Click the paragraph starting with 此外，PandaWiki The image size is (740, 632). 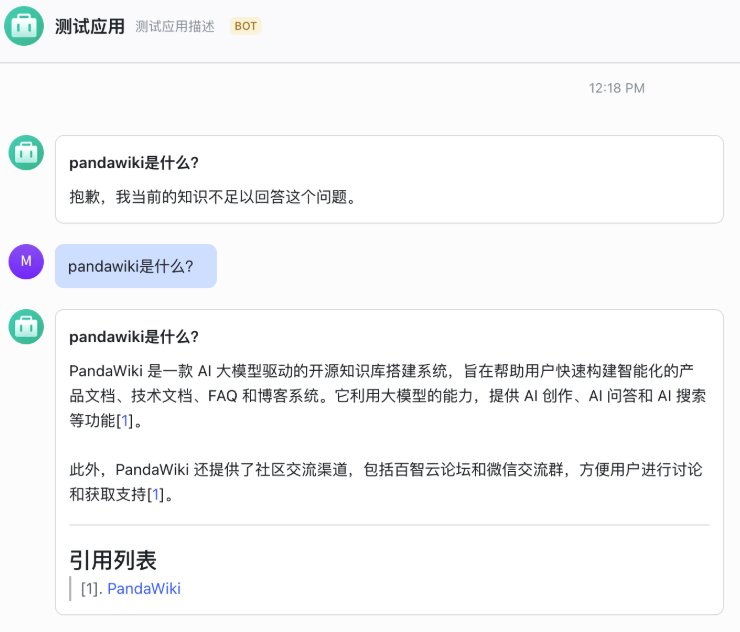pyautogui.click(x=386, y=482)
